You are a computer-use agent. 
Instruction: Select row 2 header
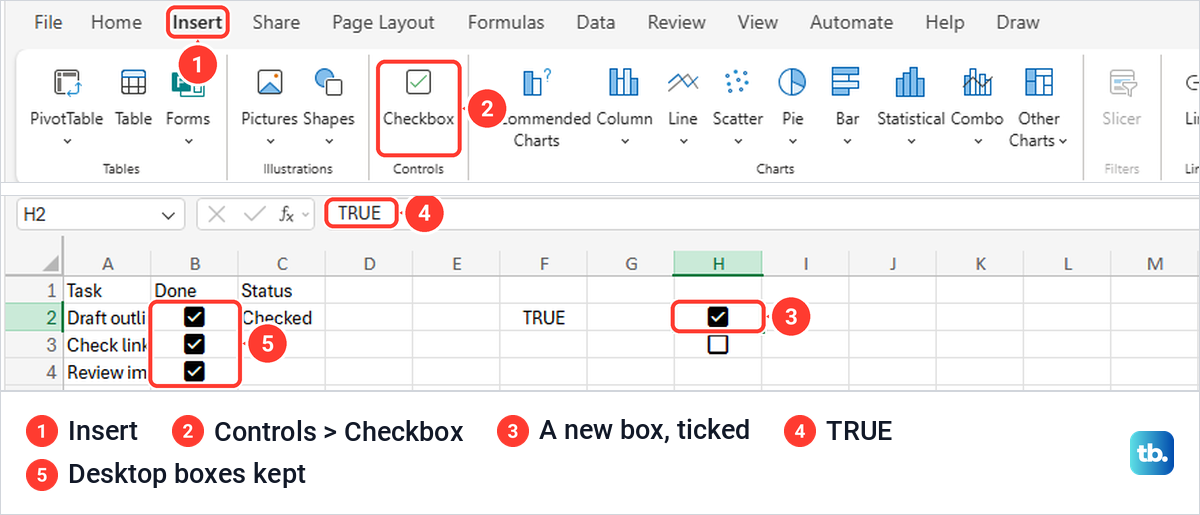(x=33, y=318)
